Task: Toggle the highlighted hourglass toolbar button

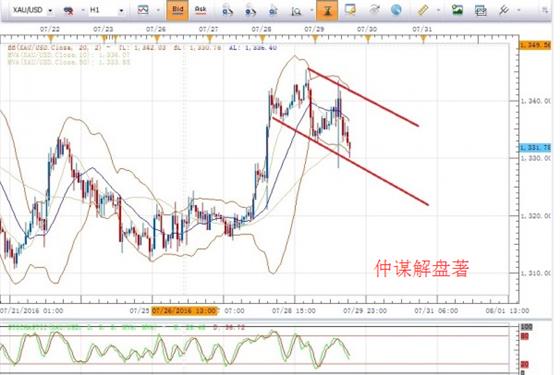Action: click(x=327, y=10)
